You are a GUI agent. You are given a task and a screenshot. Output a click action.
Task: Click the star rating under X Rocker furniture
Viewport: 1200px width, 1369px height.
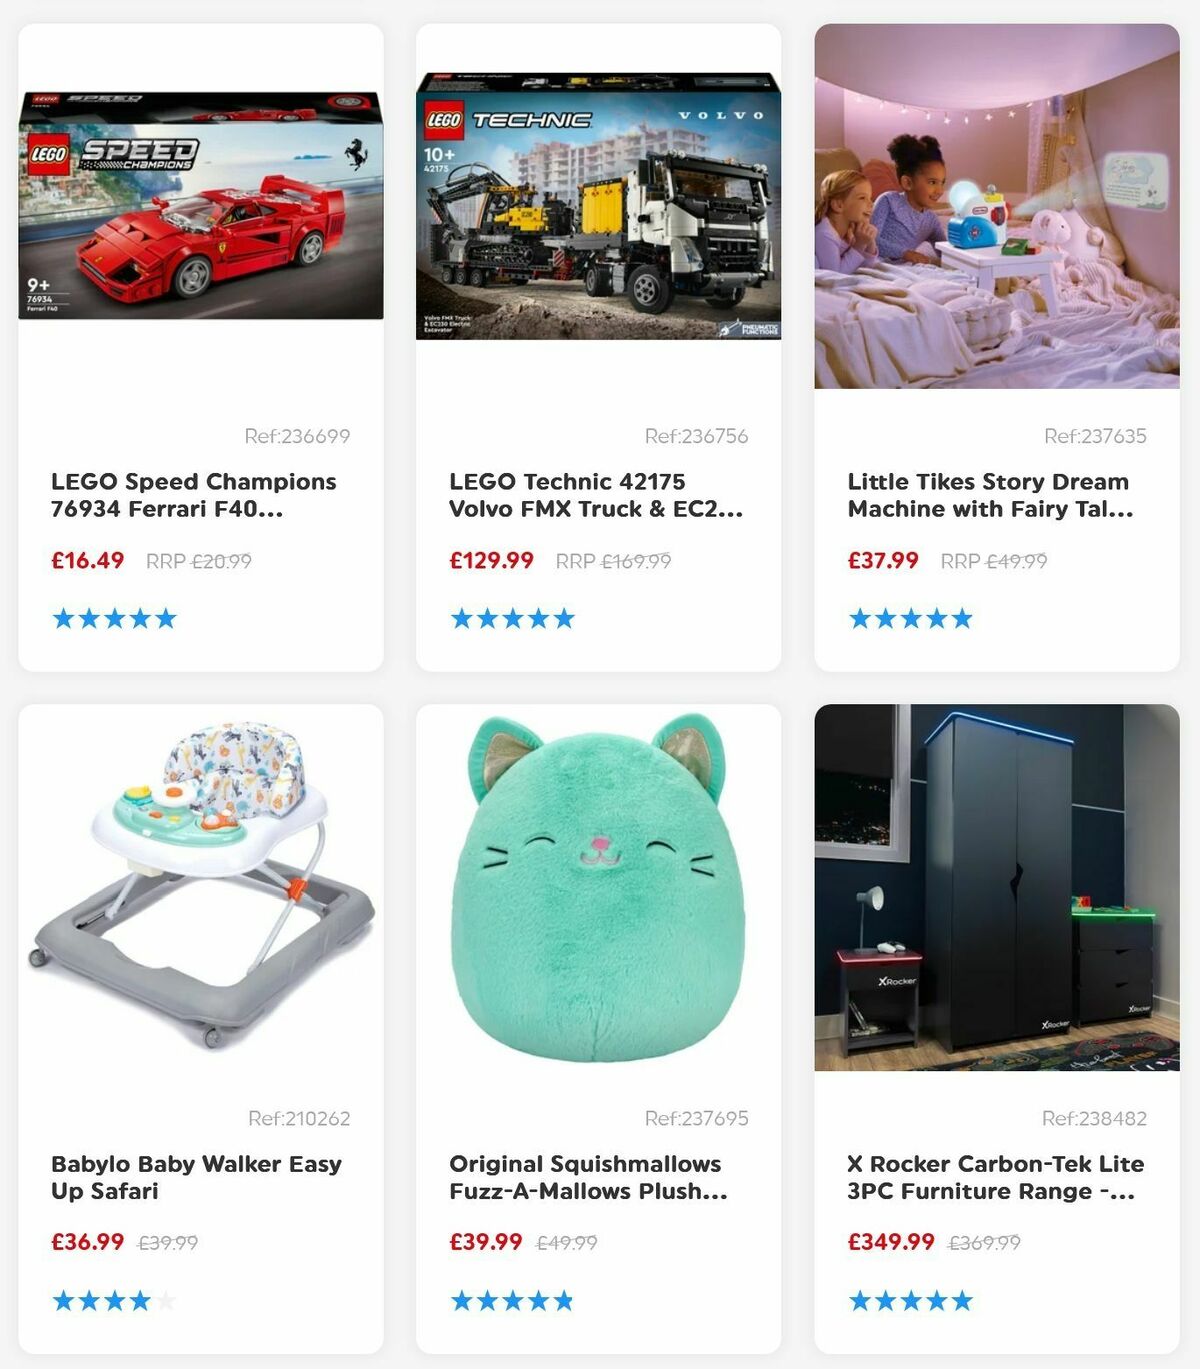click(911, 1300)
